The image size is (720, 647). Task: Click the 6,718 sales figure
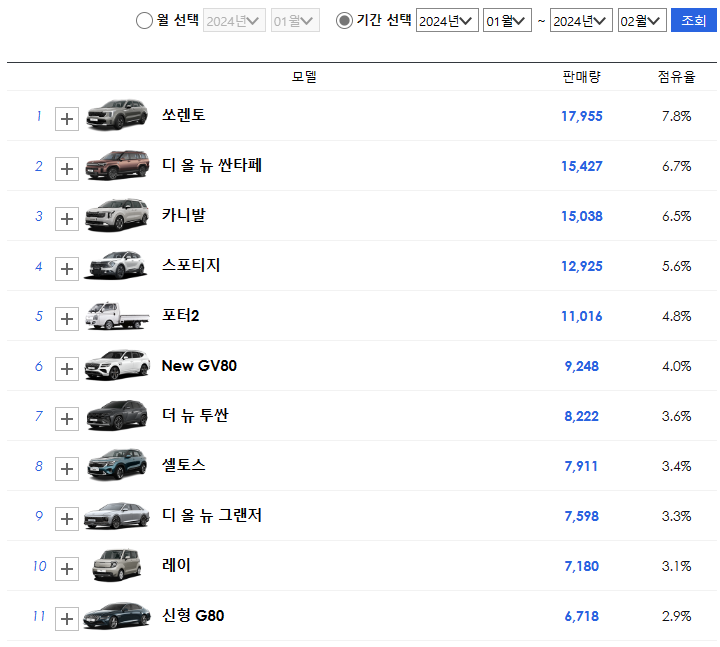coord(582,617)
